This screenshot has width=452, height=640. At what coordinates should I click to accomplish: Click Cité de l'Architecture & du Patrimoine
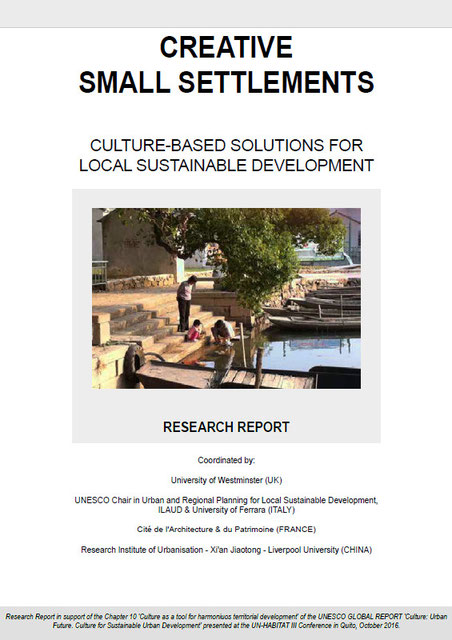226,529
